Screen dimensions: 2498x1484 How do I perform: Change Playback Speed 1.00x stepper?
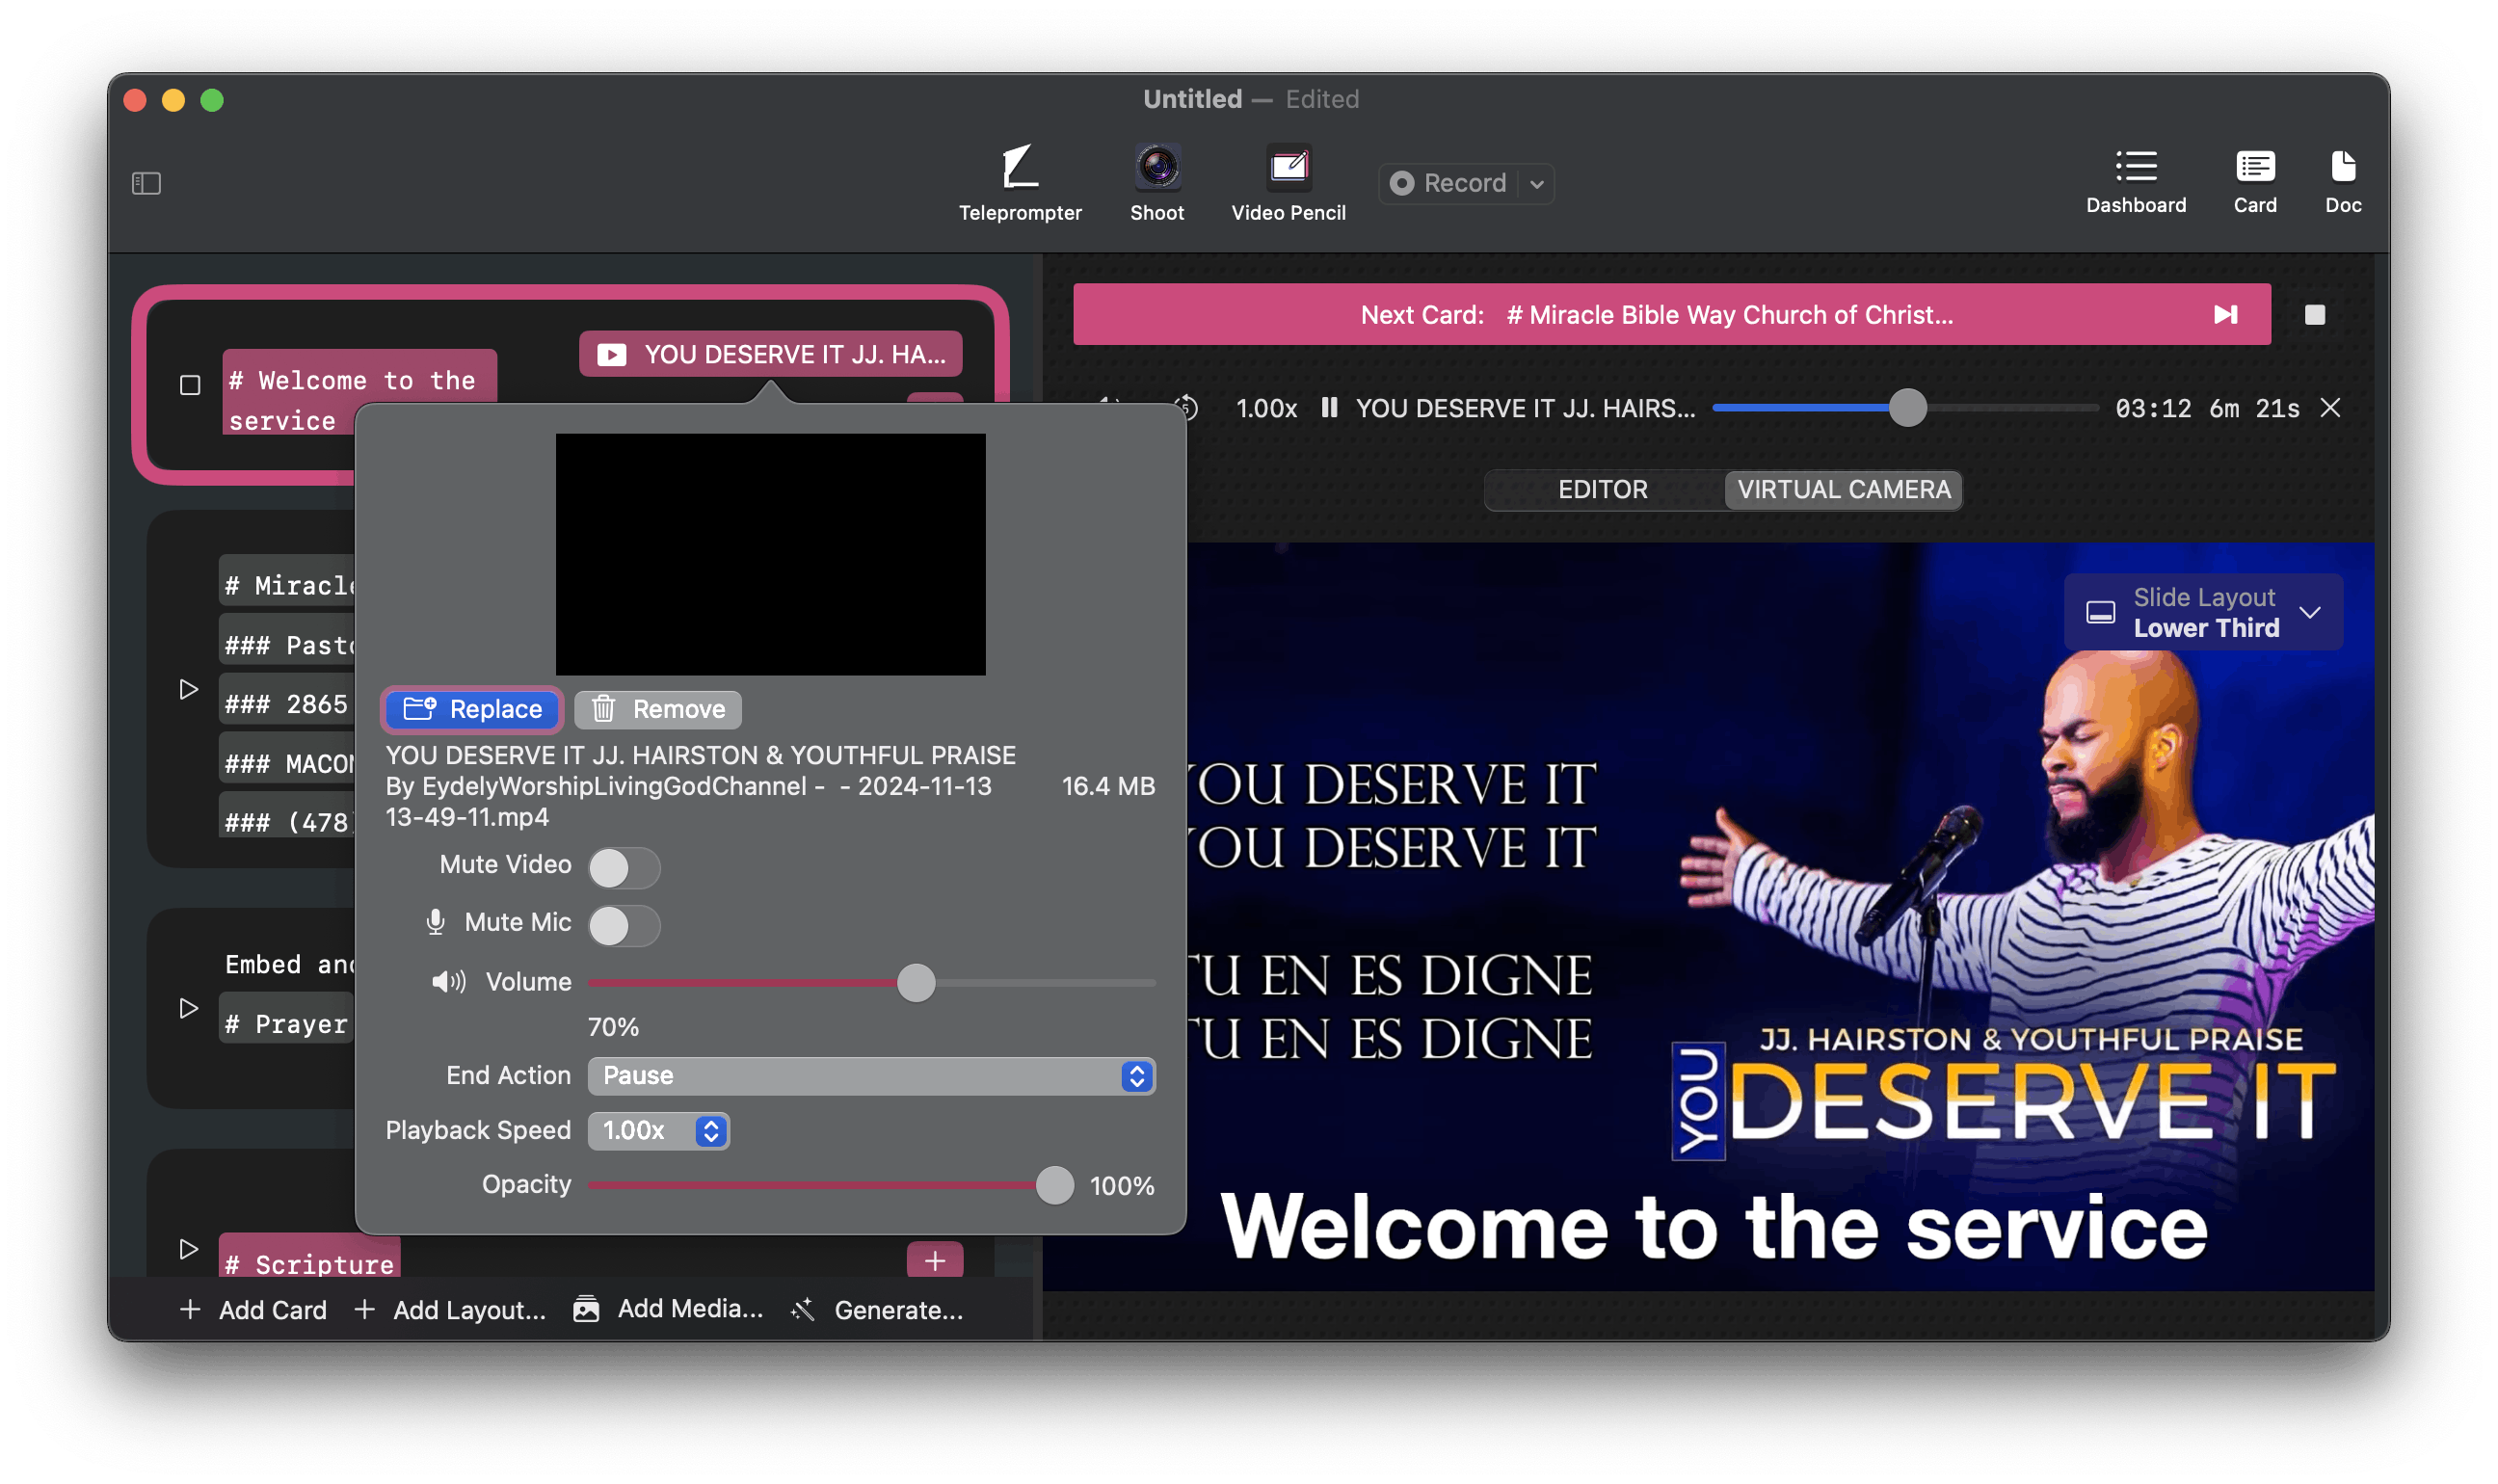[658, 1130]
